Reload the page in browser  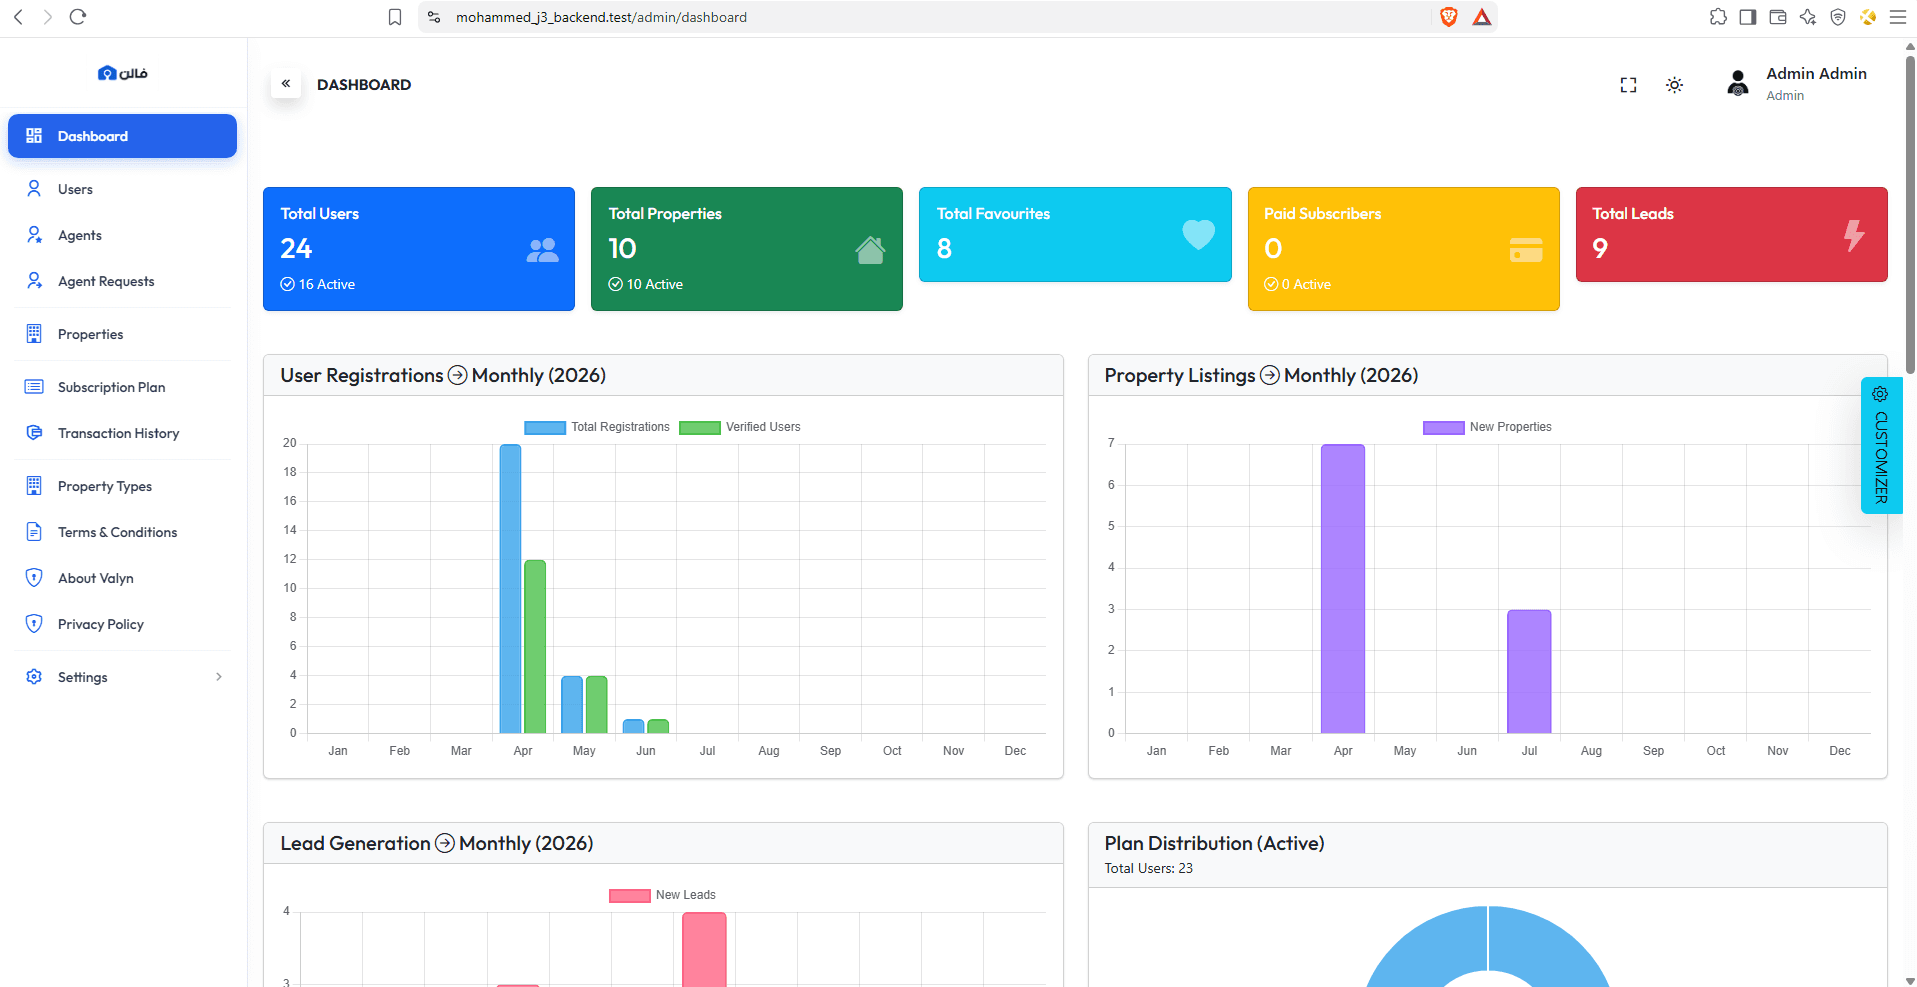click(78, 17)
